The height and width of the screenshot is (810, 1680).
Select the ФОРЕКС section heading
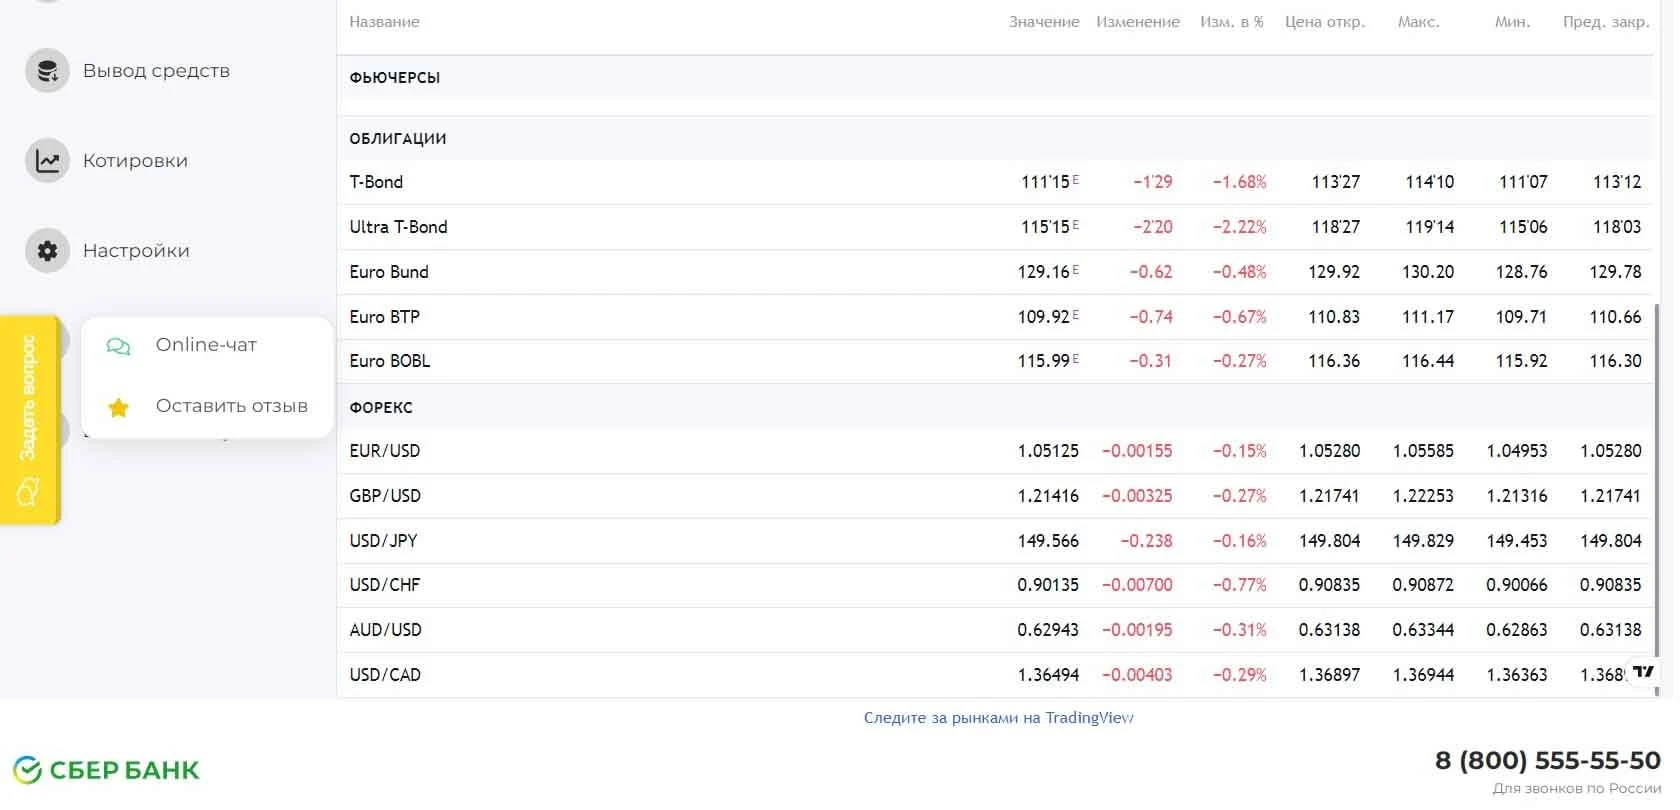click(381, 408)
